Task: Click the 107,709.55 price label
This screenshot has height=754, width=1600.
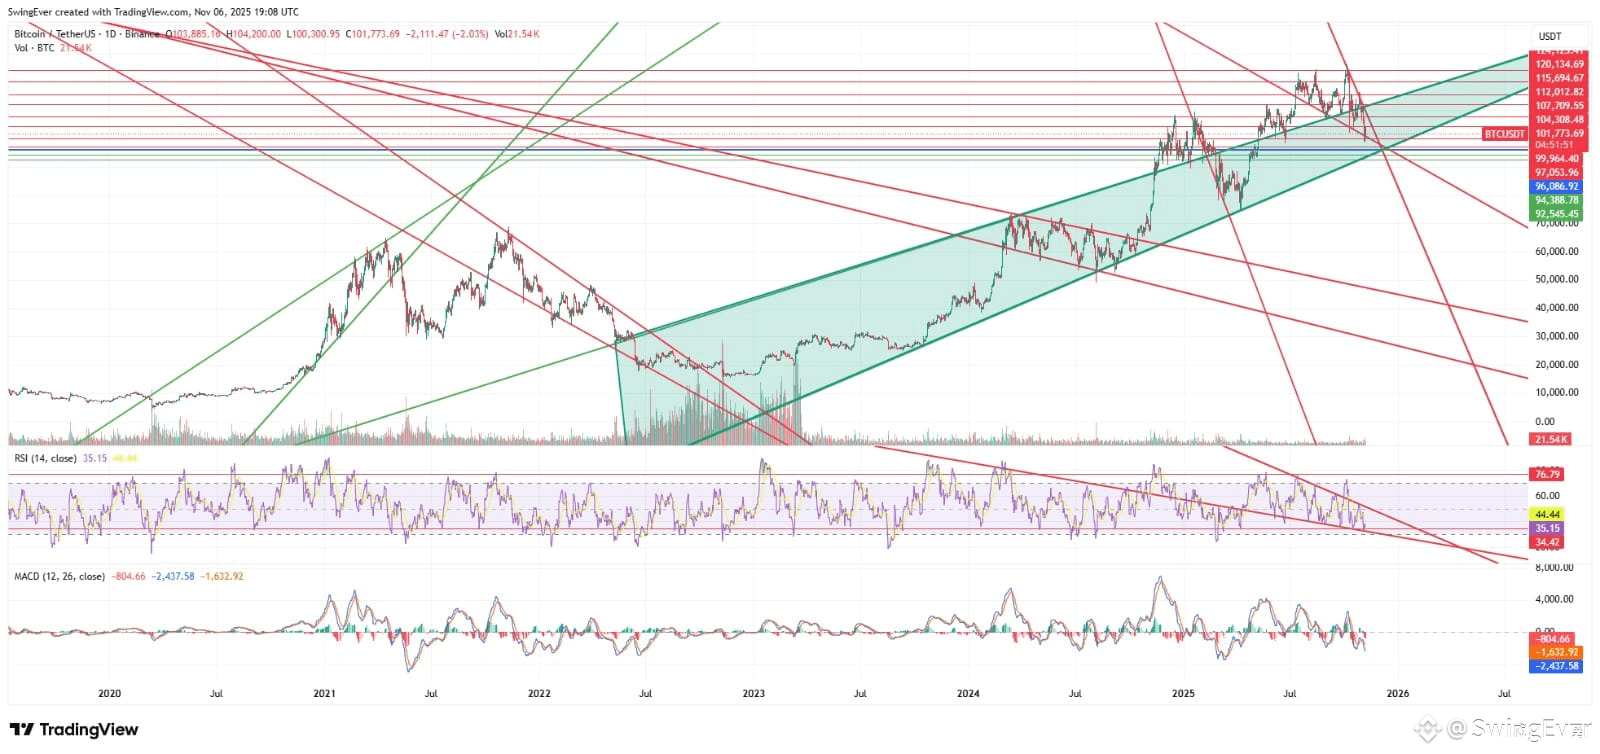Action: (1559, 106)
